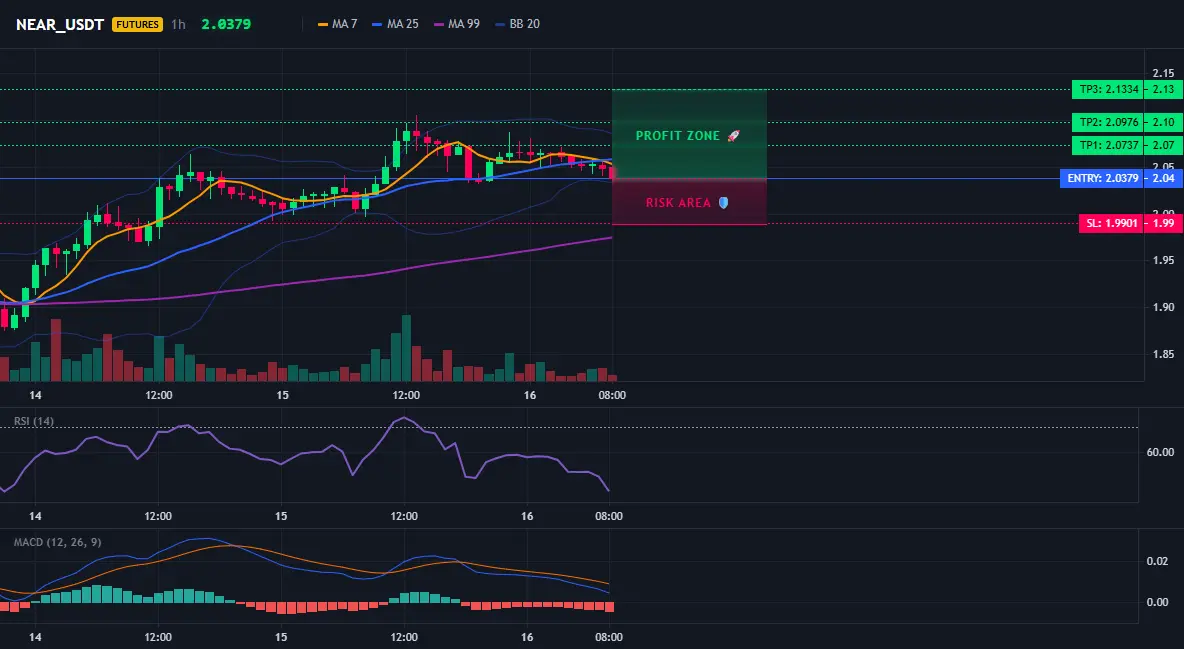
Task: Click the shield icon in Risk Area
Action: 723,202
